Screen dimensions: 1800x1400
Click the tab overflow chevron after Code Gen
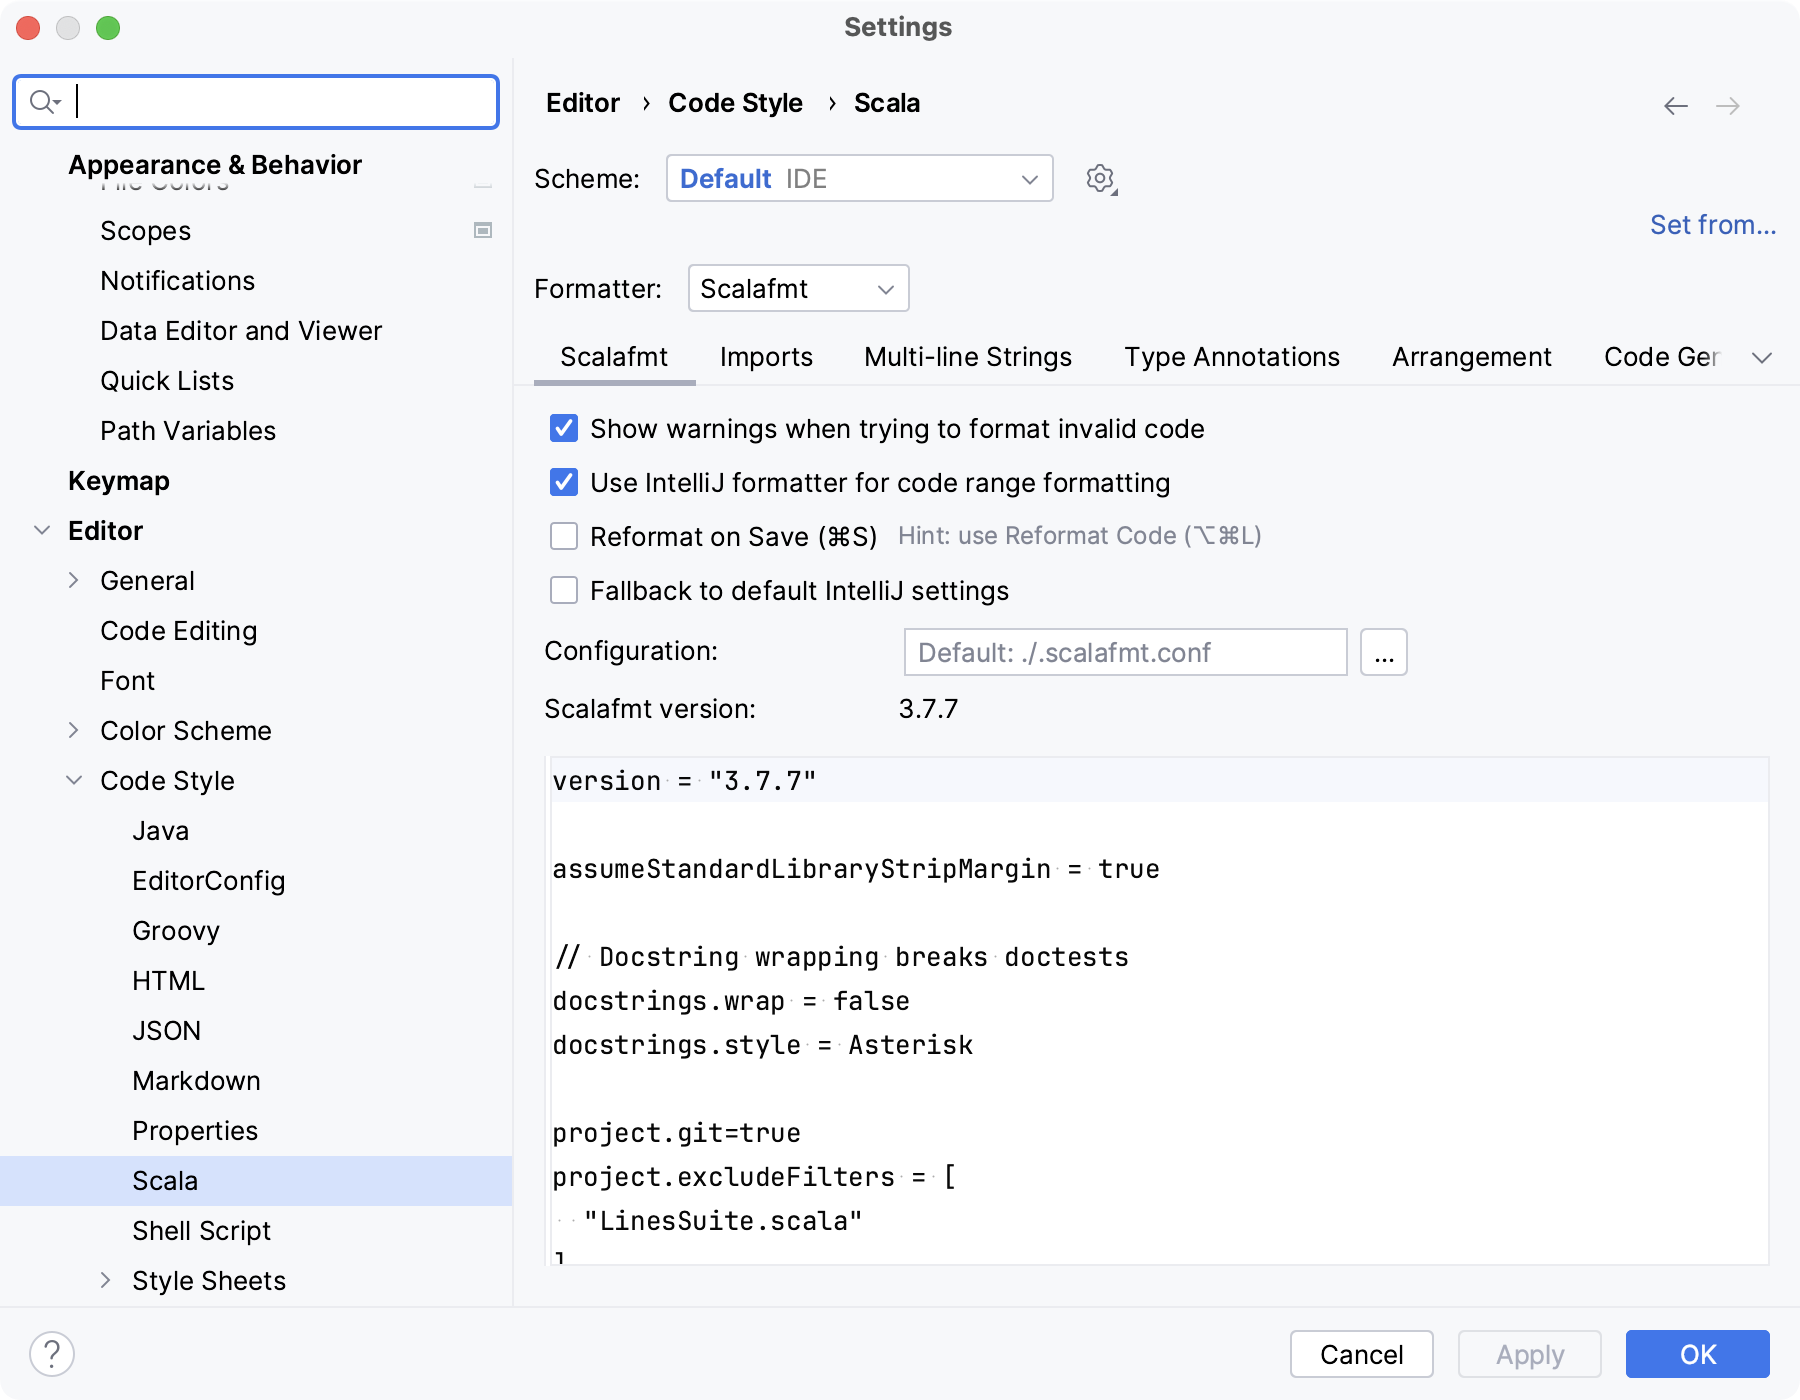pos(1763,357)
